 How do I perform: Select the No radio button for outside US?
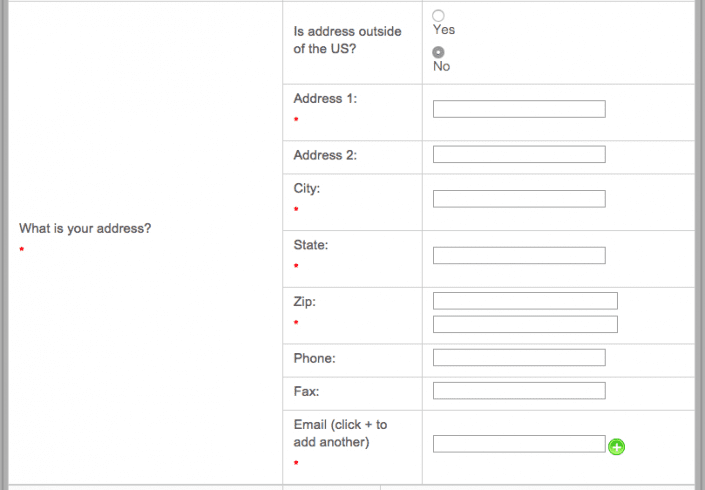point(438,52)
